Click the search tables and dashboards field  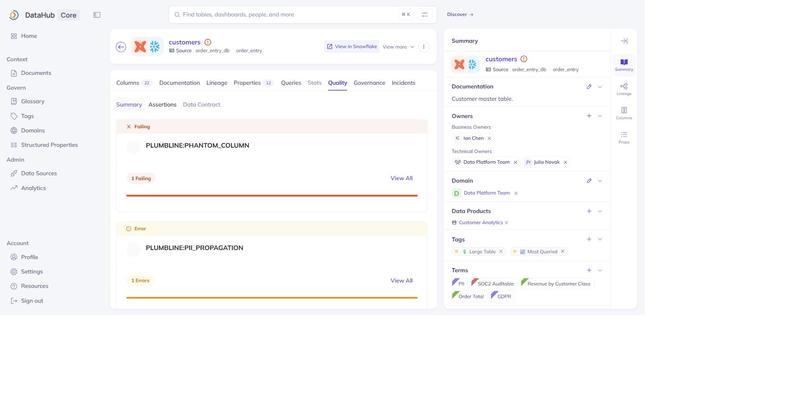pos(302,15)
